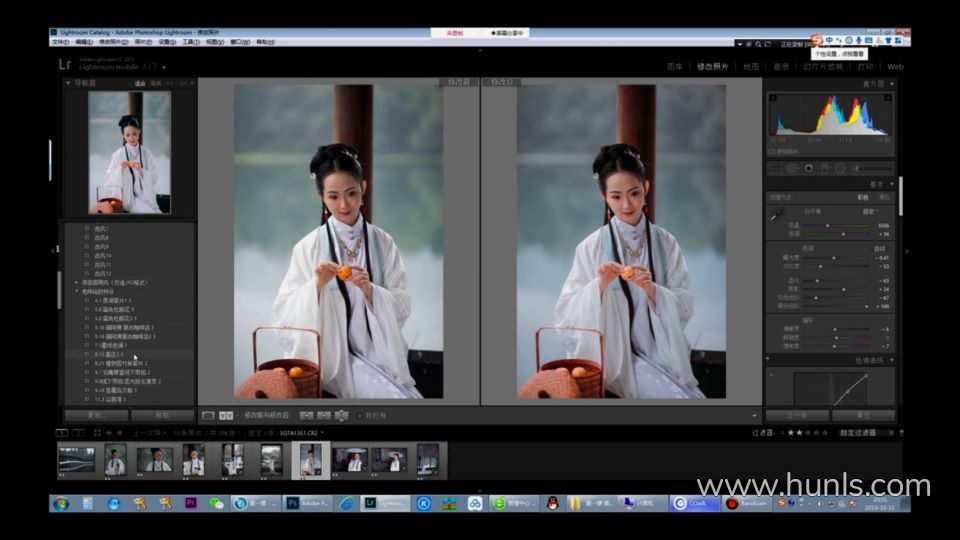This screenshot has height=540, width=960.
Task: Click the 曝光度 exposure slider handle
Action: [834, 258]
